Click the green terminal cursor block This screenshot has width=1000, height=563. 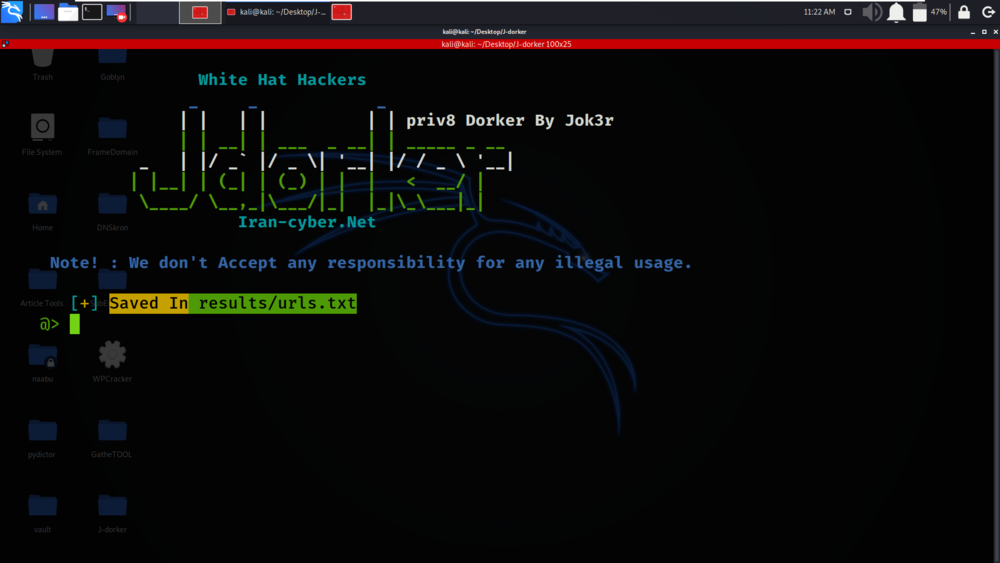(x=75, y=324)
